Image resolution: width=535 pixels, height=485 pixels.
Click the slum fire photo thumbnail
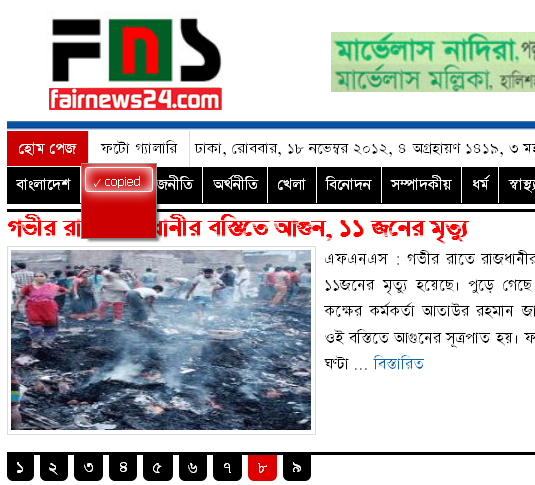161,340
